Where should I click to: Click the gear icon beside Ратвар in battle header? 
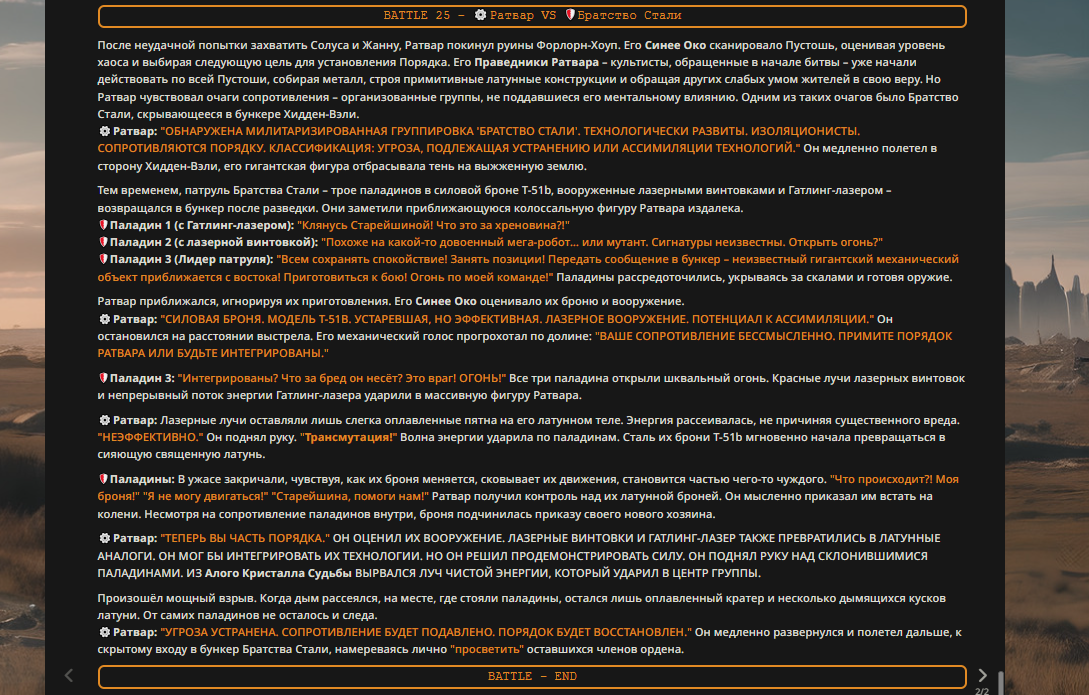pos(481,15)
